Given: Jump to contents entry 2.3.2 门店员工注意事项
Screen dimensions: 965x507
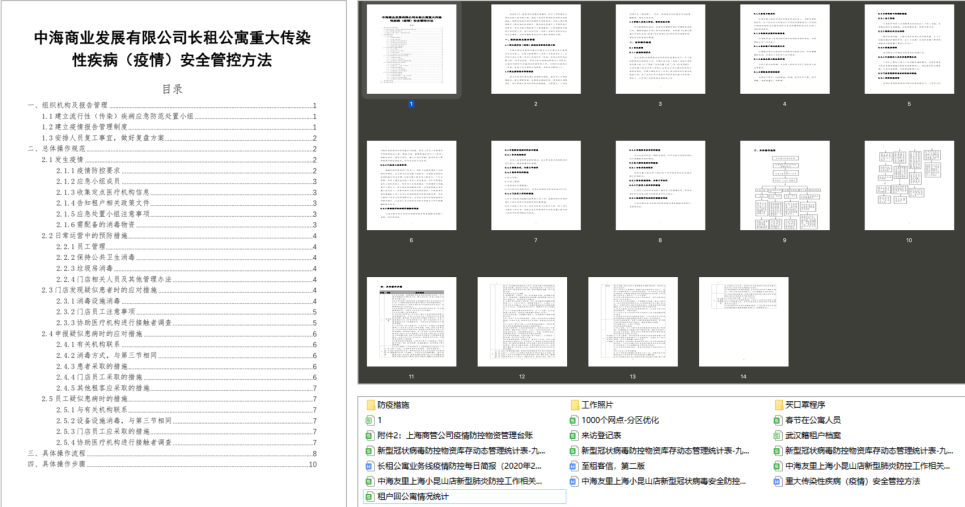Looking at the screenshot, I should (x=186, y=312).
